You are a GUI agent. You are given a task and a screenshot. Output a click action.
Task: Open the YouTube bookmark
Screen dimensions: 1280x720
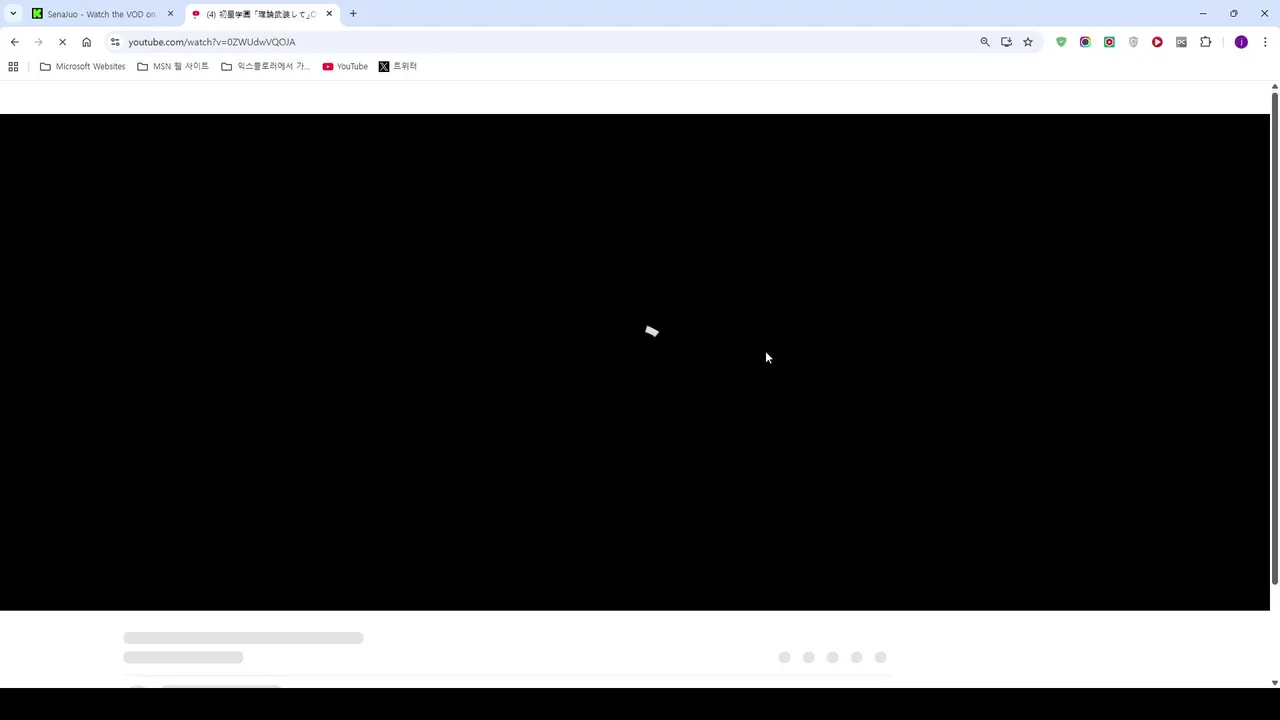345,66
